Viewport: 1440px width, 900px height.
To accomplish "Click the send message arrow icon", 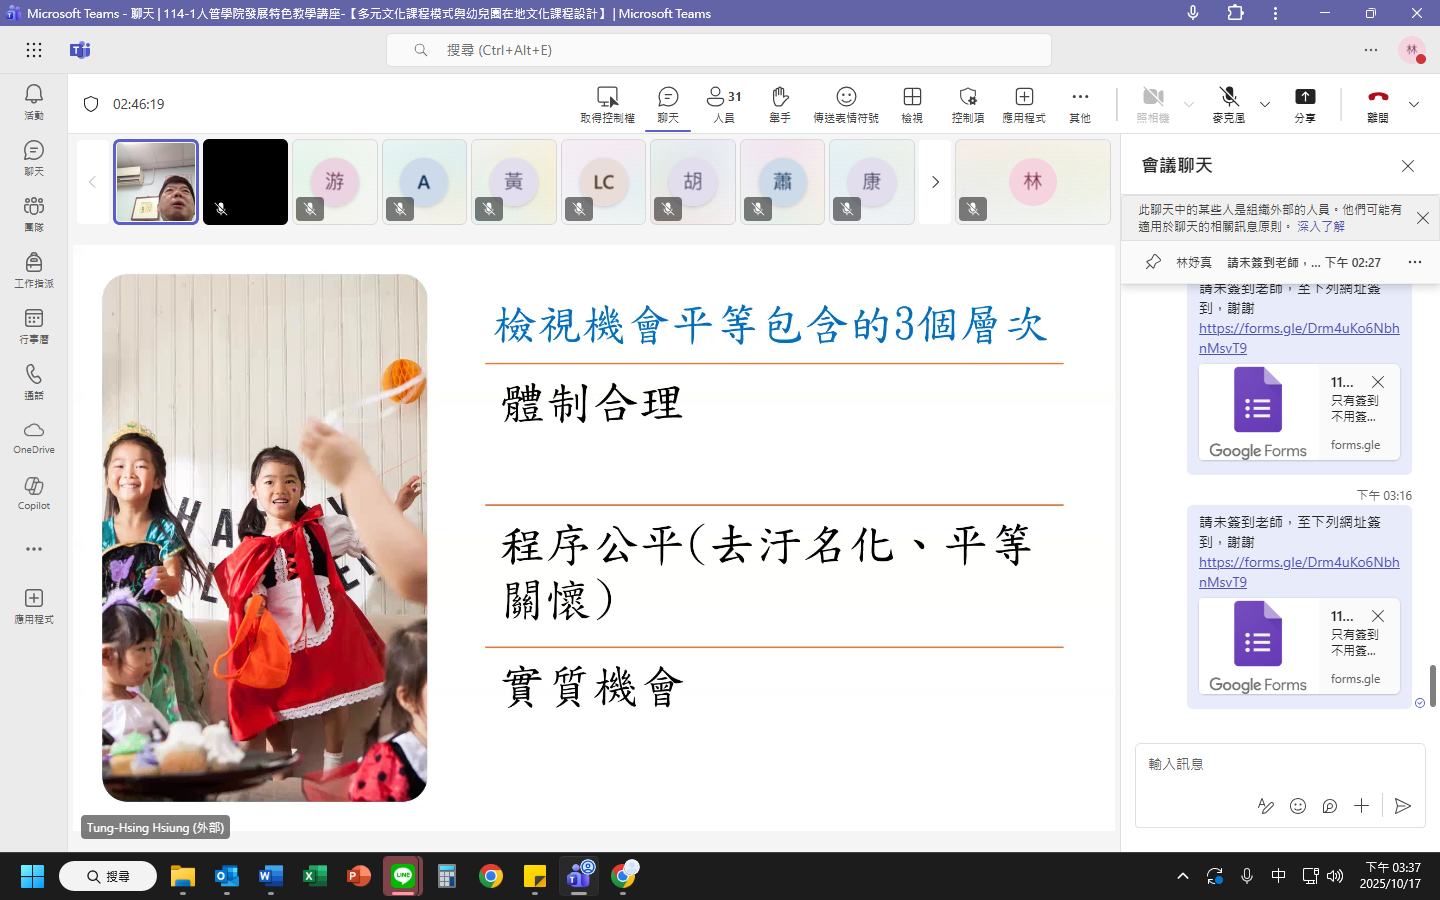I will [1403, 806].
